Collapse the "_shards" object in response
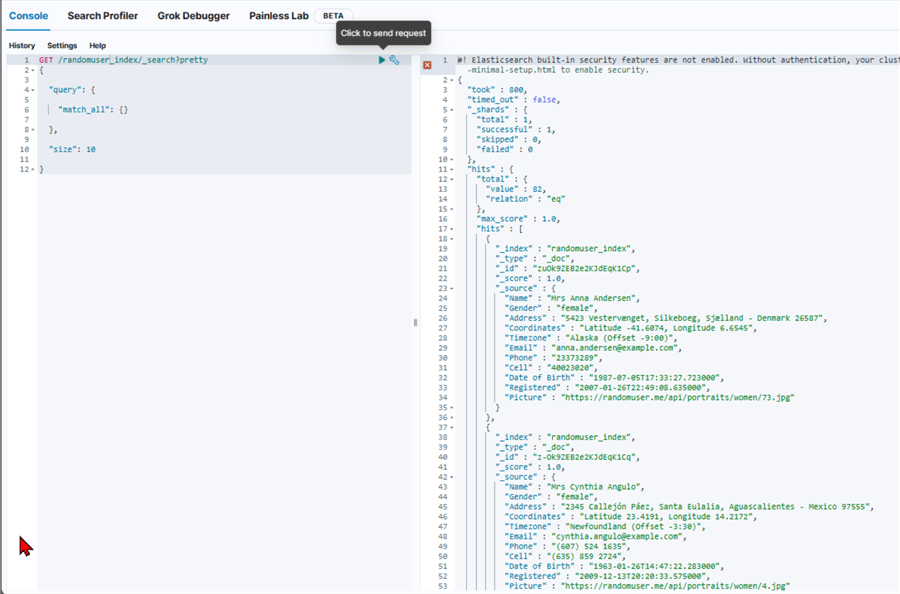 pyautogui.click(x=453, y=110)
